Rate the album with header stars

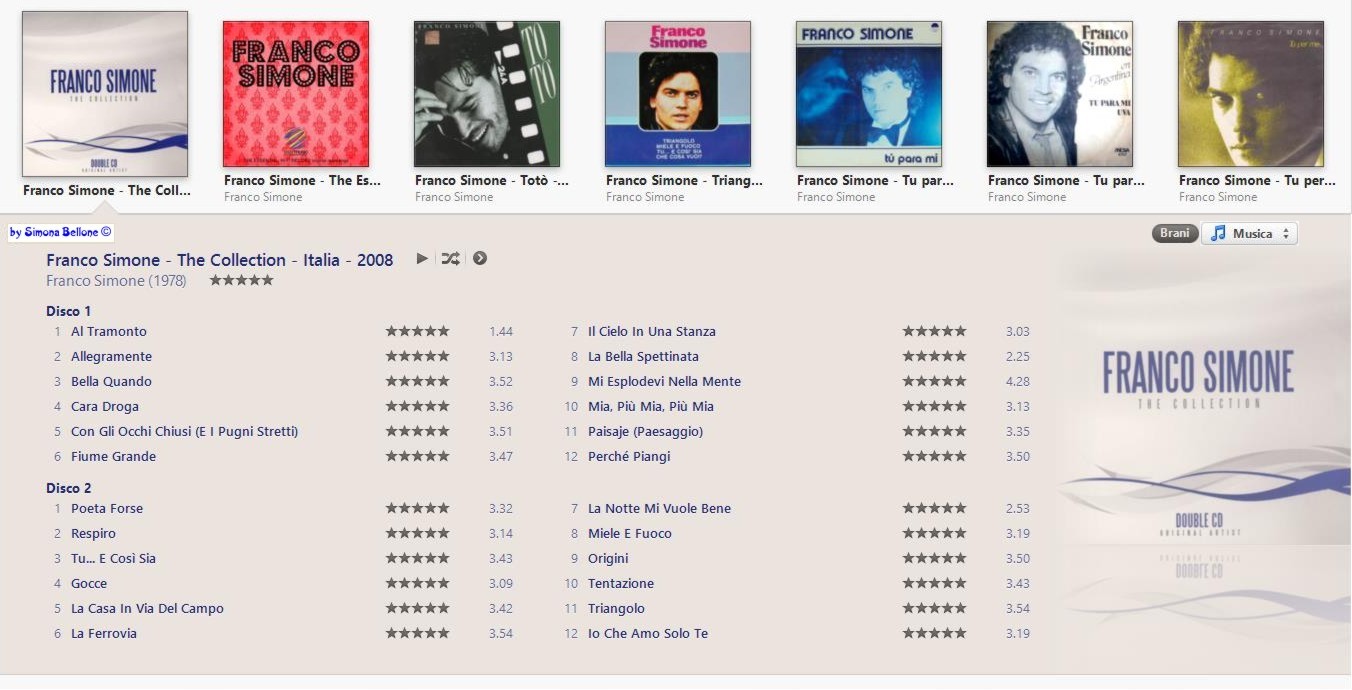(x=241, y=281)
